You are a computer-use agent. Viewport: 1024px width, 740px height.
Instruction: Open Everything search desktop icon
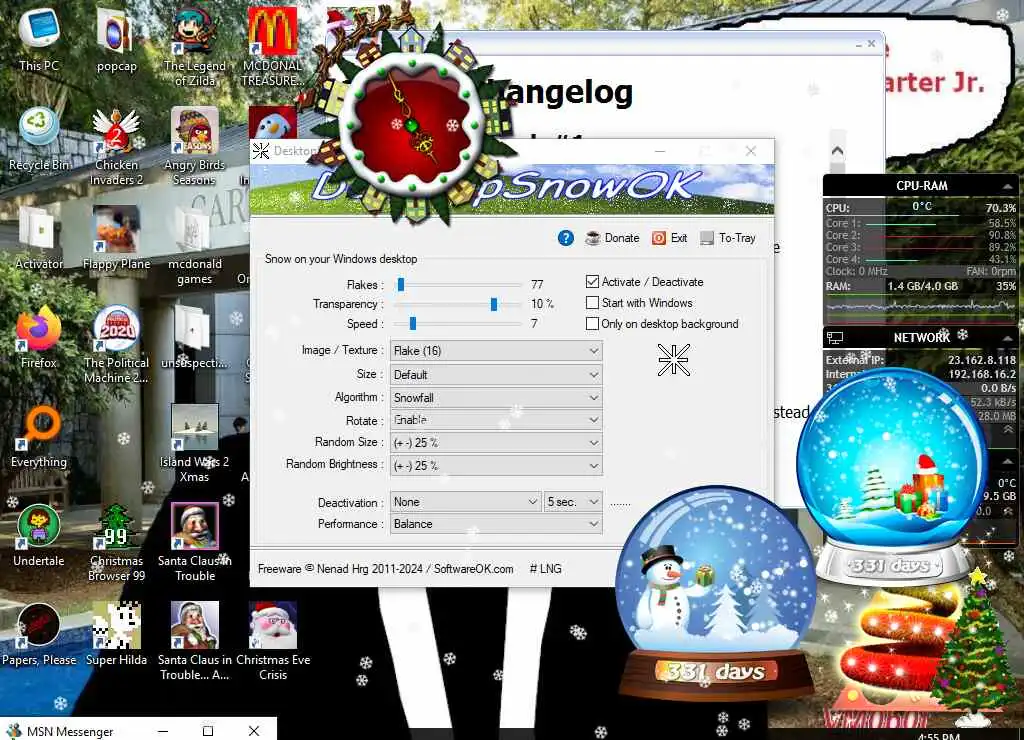39,436
